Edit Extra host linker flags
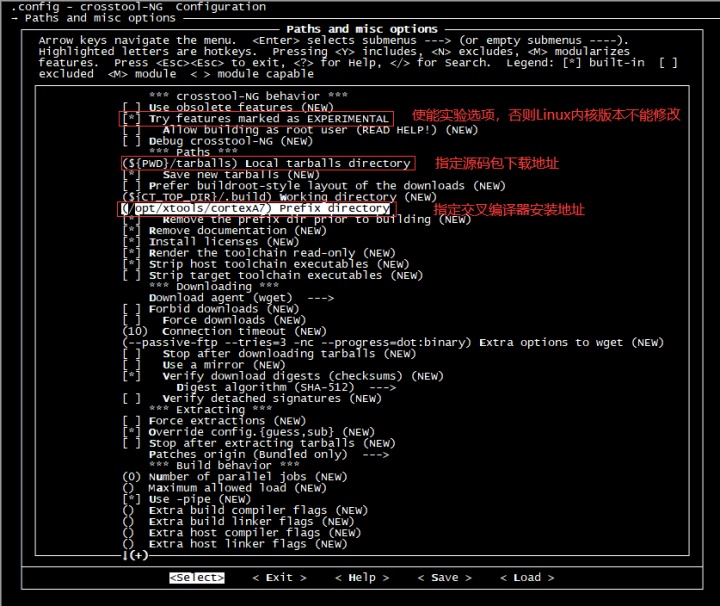The width and height of the screenshot is (720, 606). click(x=235, y=544)
